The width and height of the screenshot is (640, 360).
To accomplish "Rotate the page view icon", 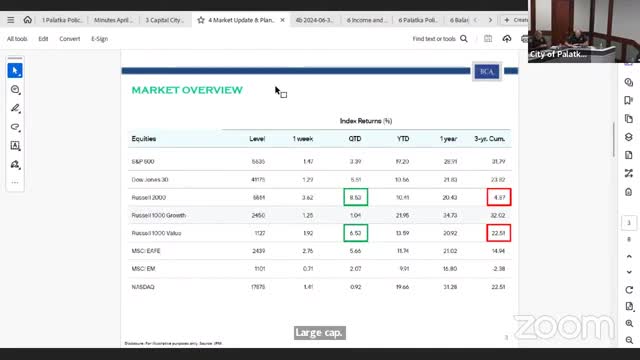I will pyautogui.click(x=629, y=290).
